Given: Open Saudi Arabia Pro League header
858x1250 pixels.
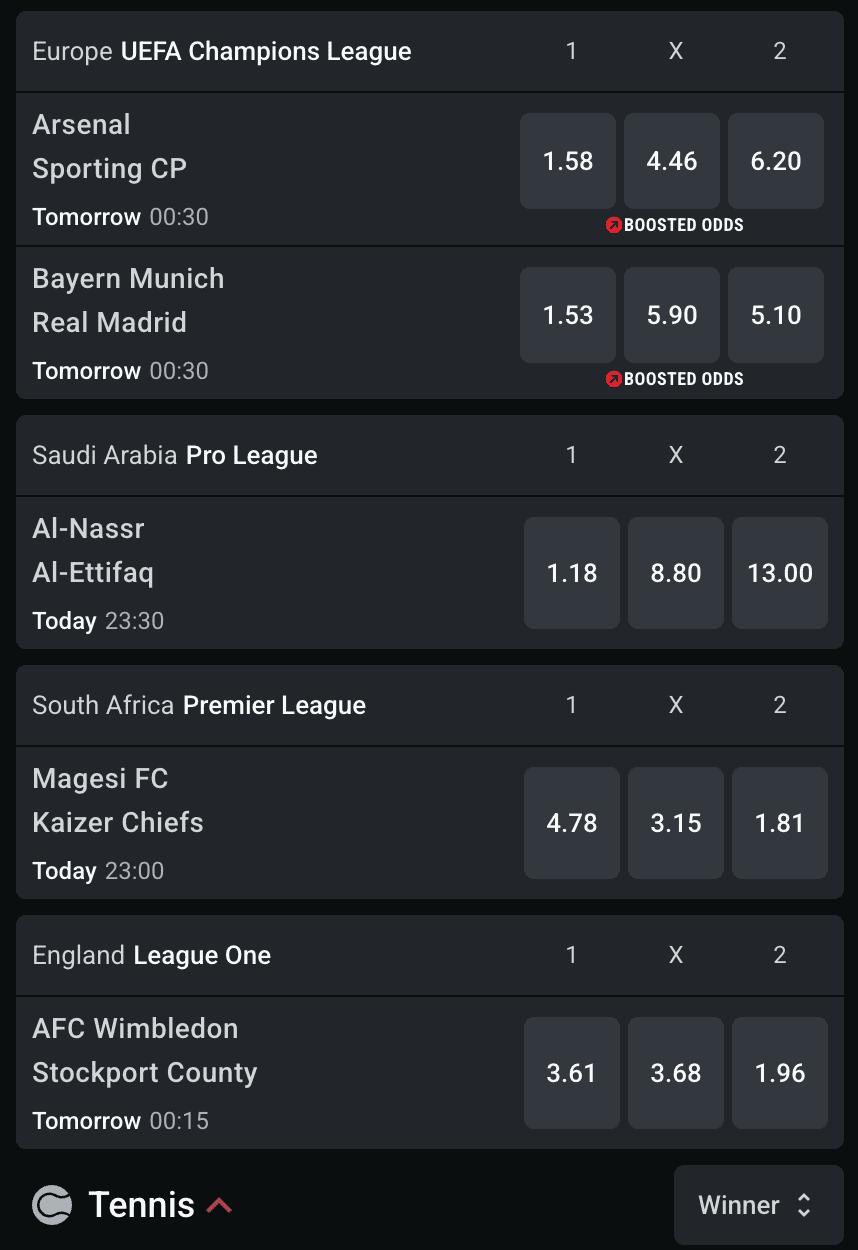Looking at the screenshot, I should tap(175, 456).
